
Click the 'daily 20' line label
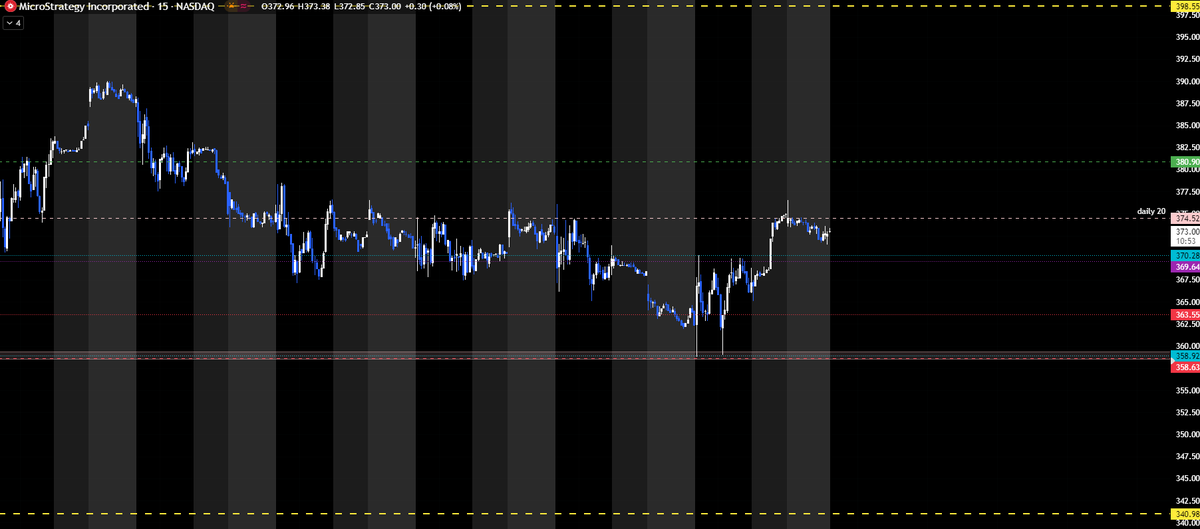click(x=1151, y=212)
